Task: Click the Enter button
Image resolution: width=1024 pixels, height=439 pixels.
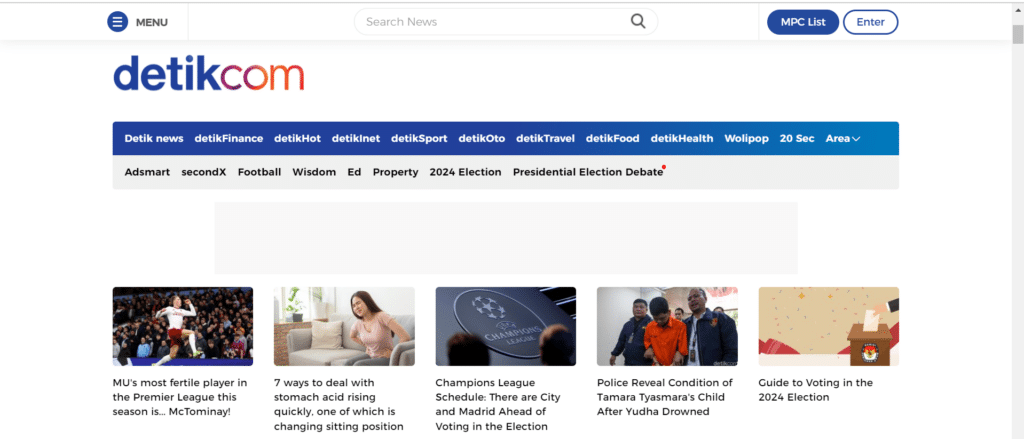Action: [x=871, y=22]
